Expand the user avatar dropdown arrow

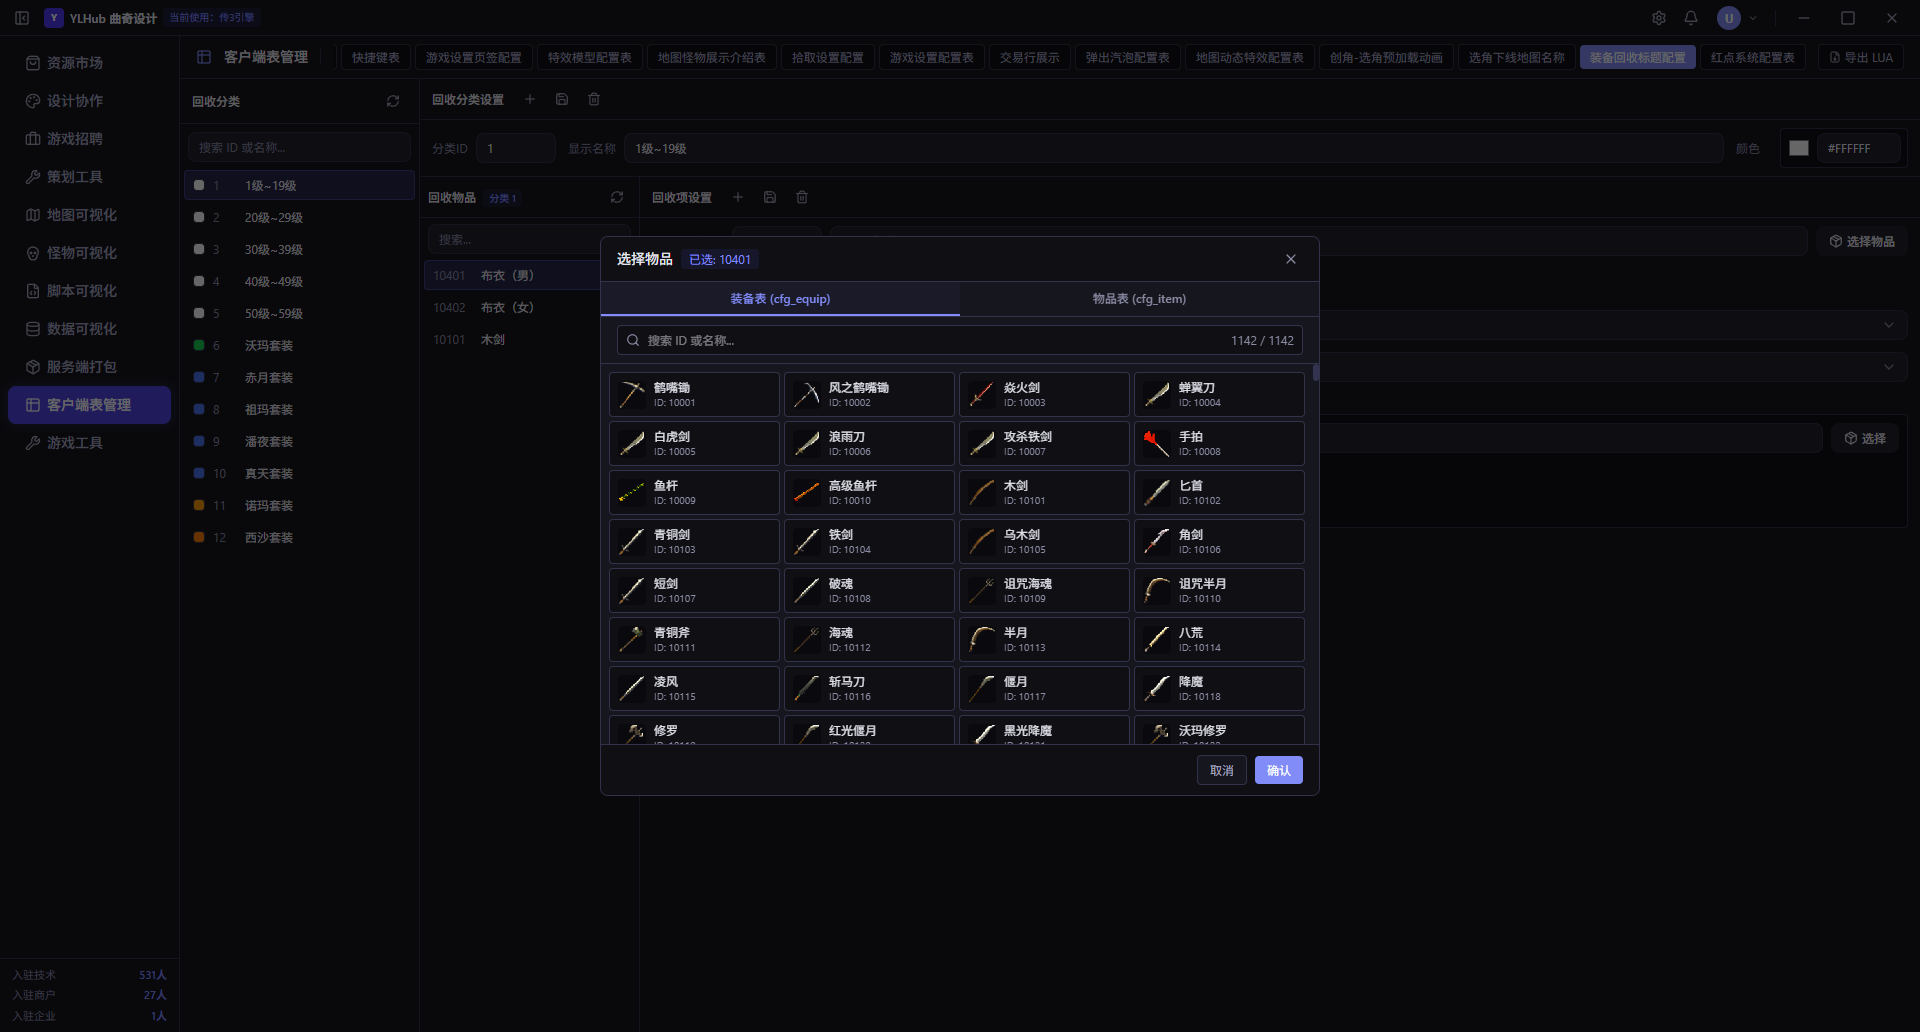[x=1753, y=18]
